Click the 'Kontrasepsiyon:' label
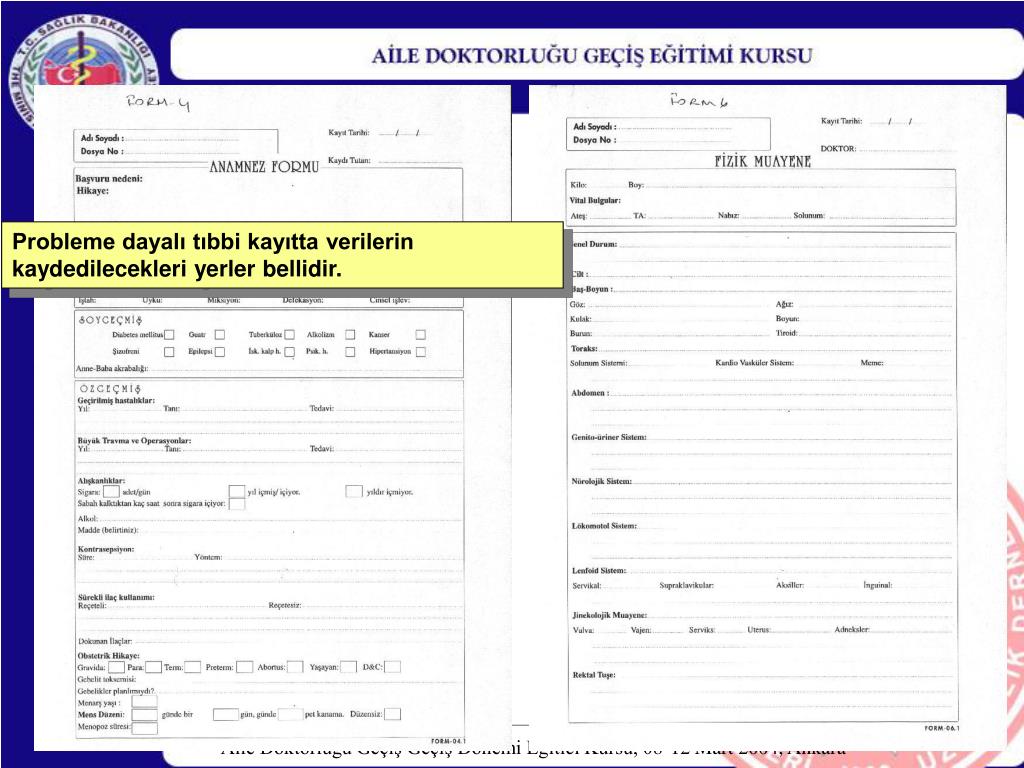Viewport: 1024px width, 768px height. 106,549
